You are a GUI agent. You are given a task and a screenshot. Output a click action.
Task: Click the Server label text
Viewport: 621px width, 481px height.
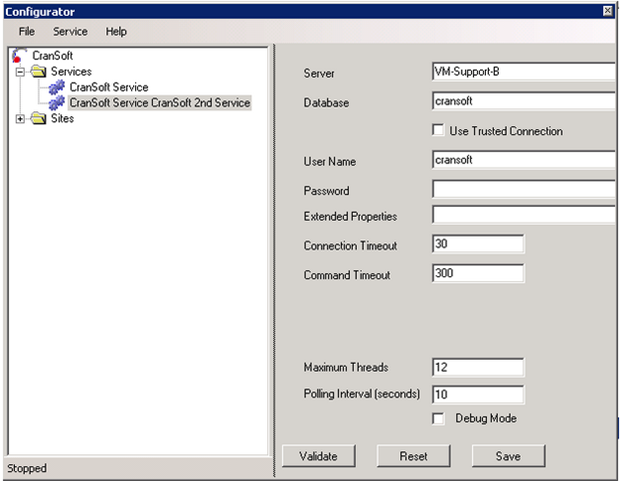click(319, 73)
